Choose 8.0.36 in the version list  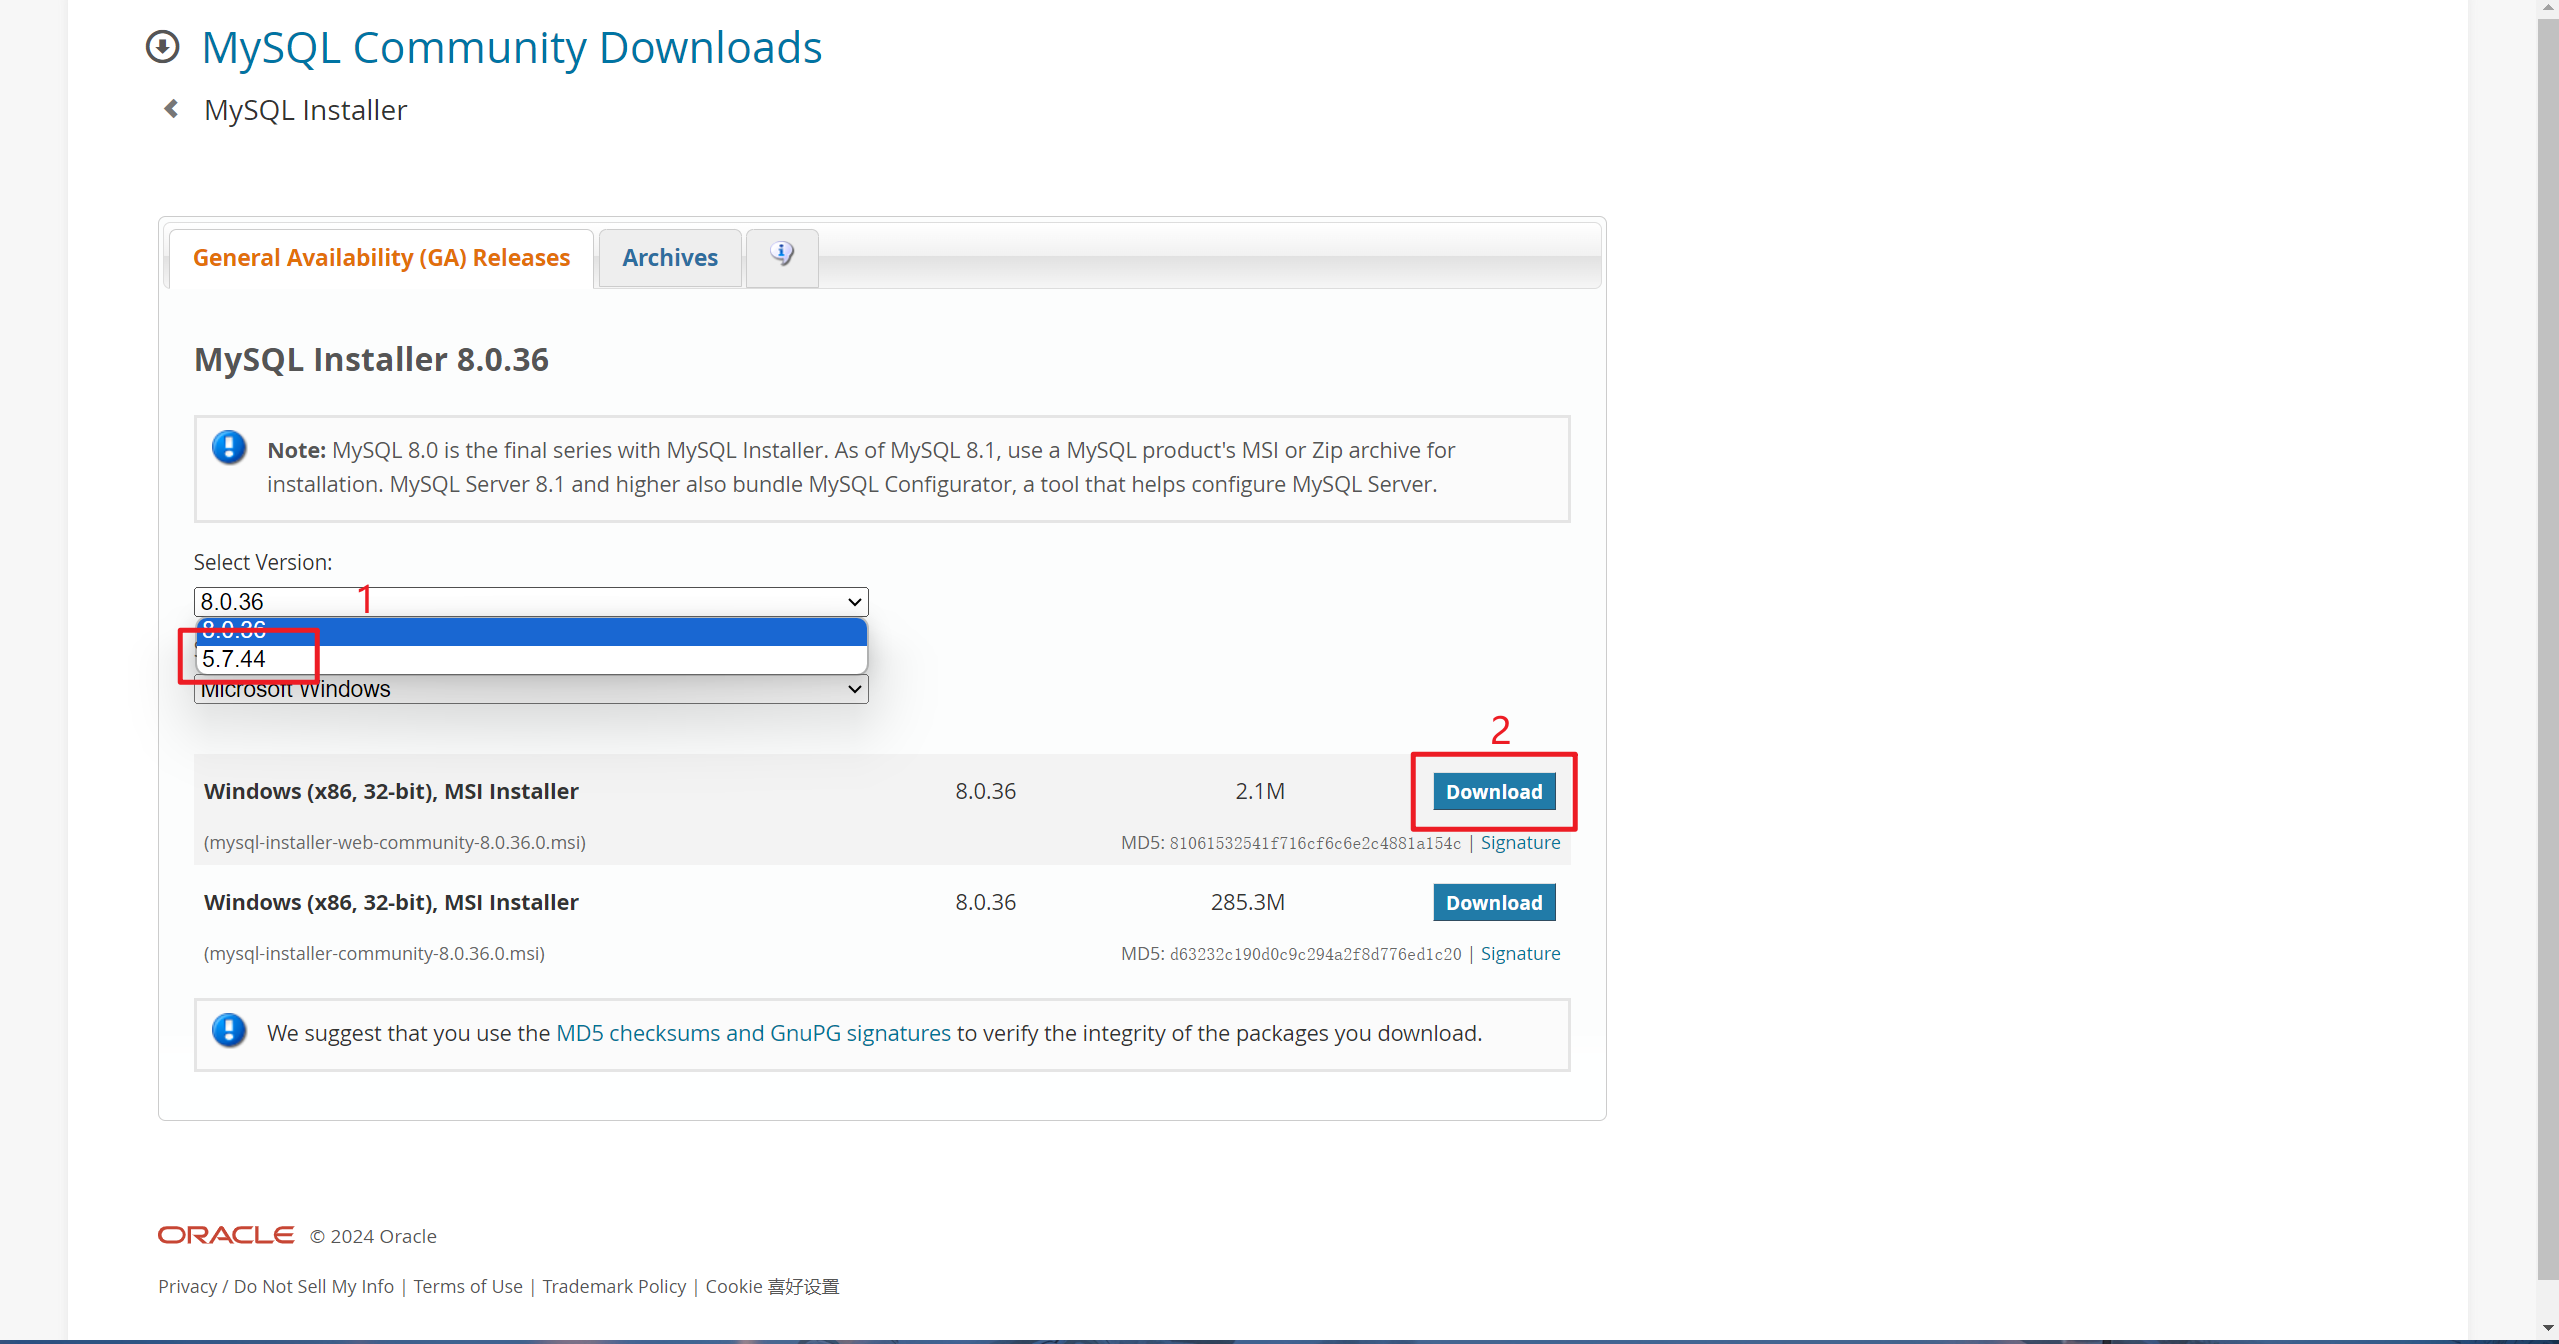531,631
